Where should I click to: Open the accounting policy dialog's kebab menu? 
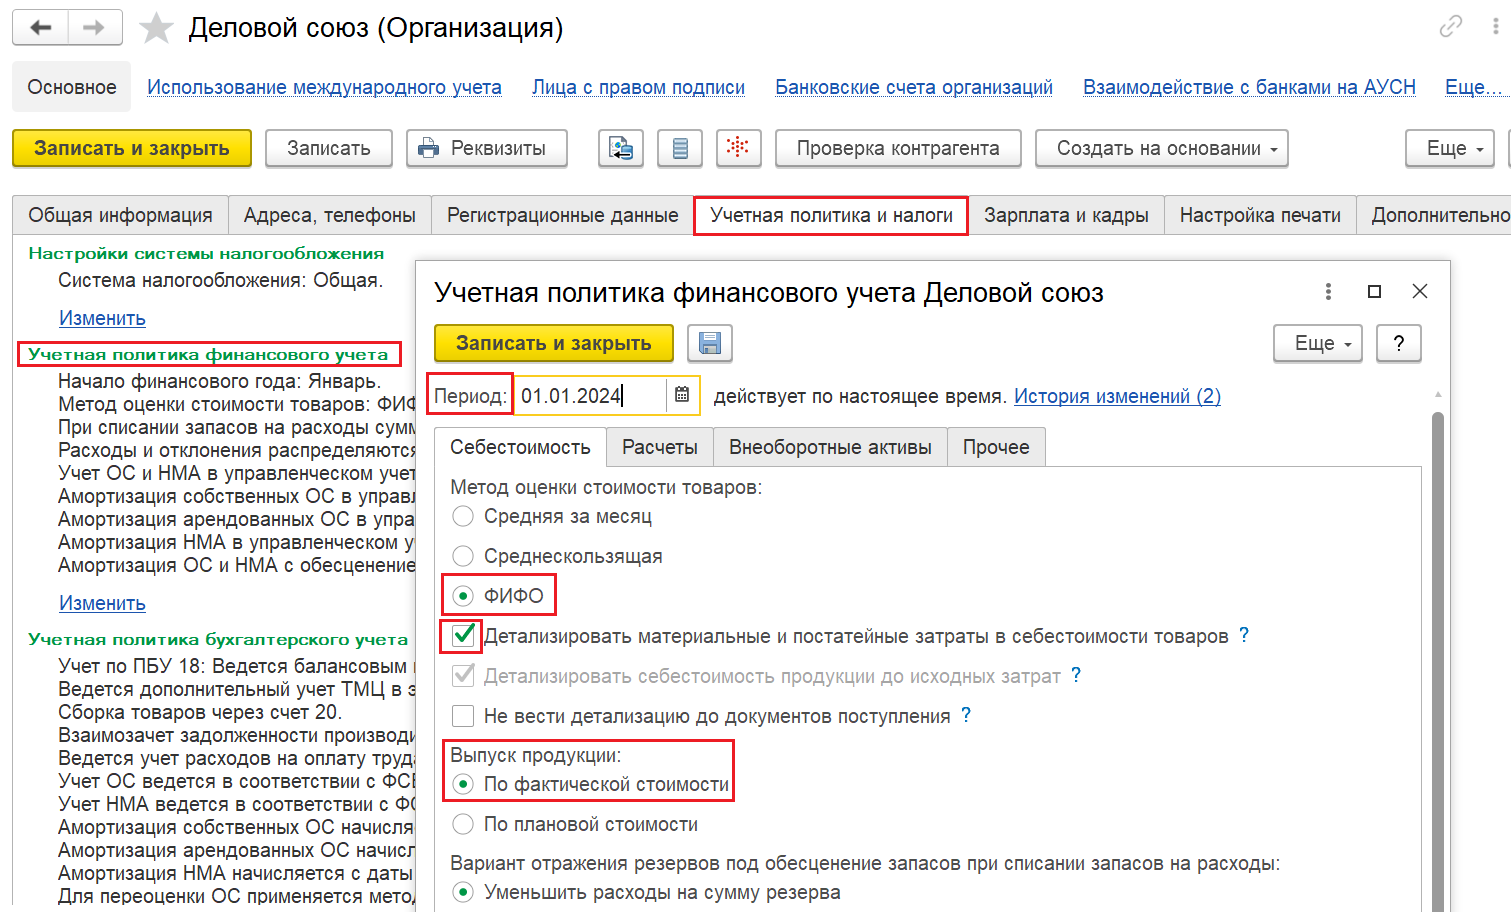(x=1328, y=291)
